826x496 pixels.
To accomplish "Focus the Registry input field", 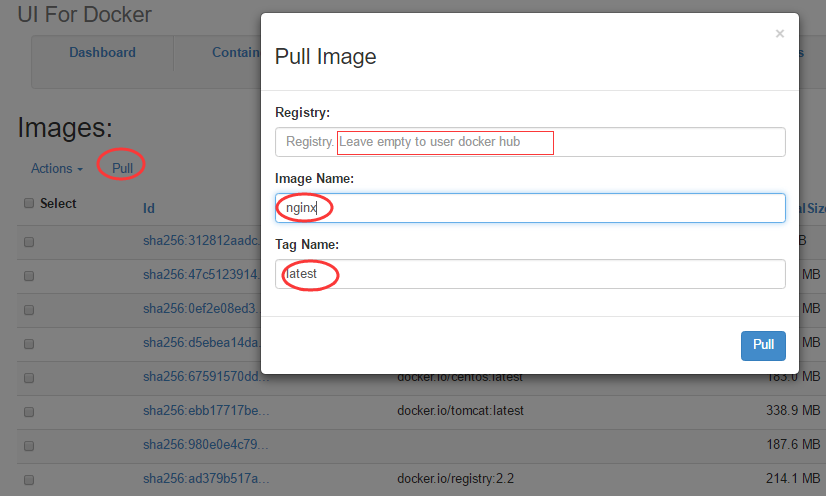I will pyautogui.click(x=530, y=142).
